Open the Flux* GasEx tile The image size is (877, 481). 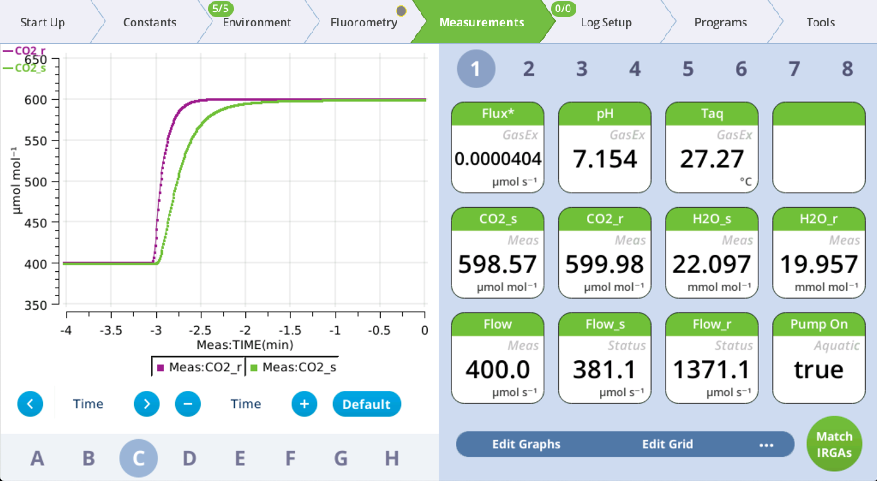pos(497,146)
